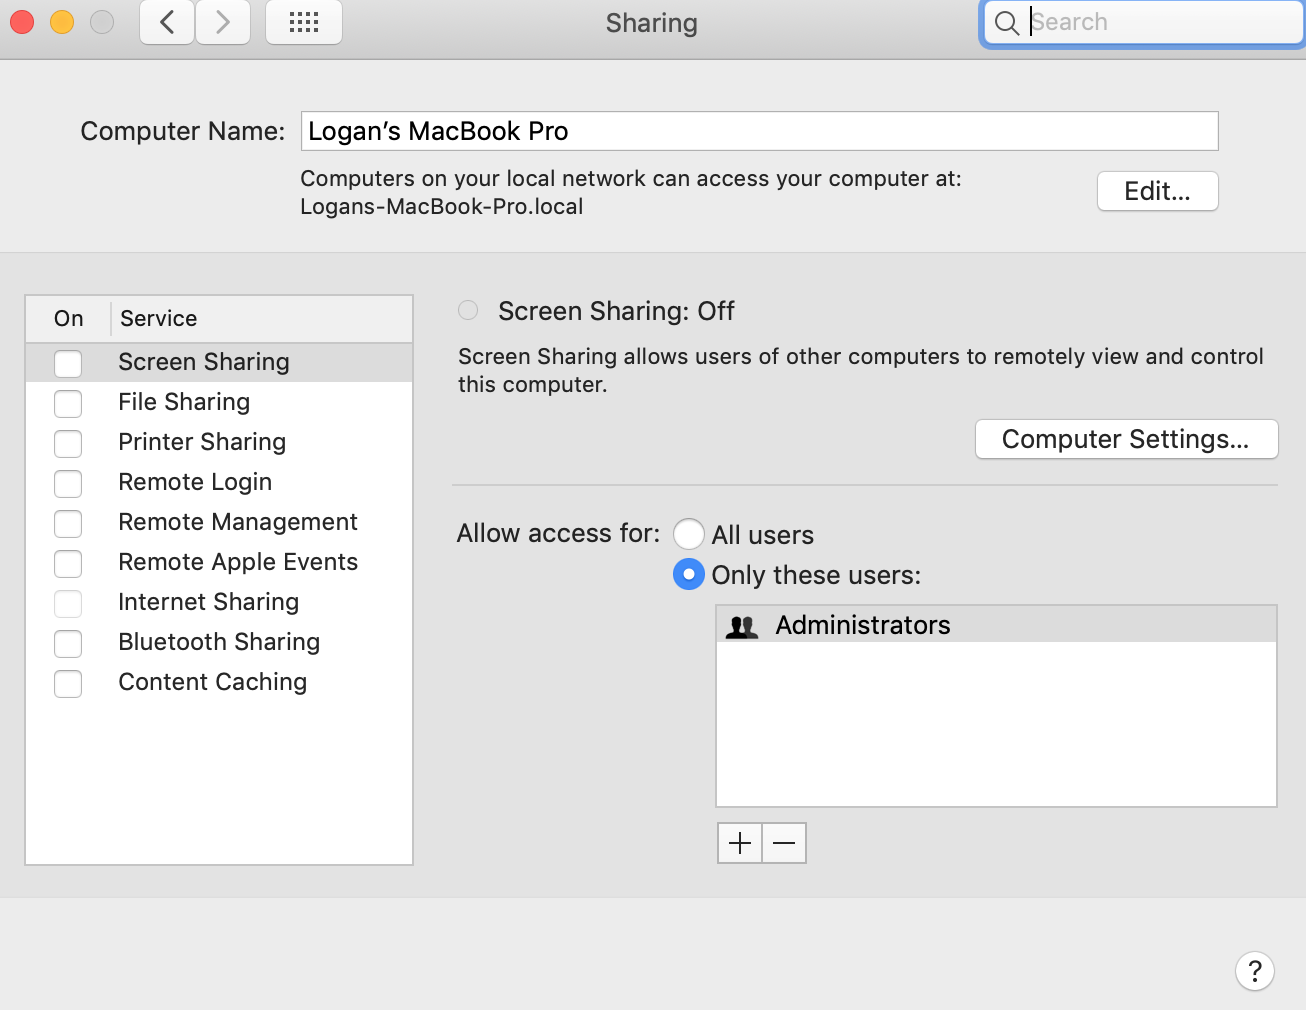Screen dimensions: 1306x1010
Task: Click the Screen Sharing: Off status indicator
Action: point(468,310)
